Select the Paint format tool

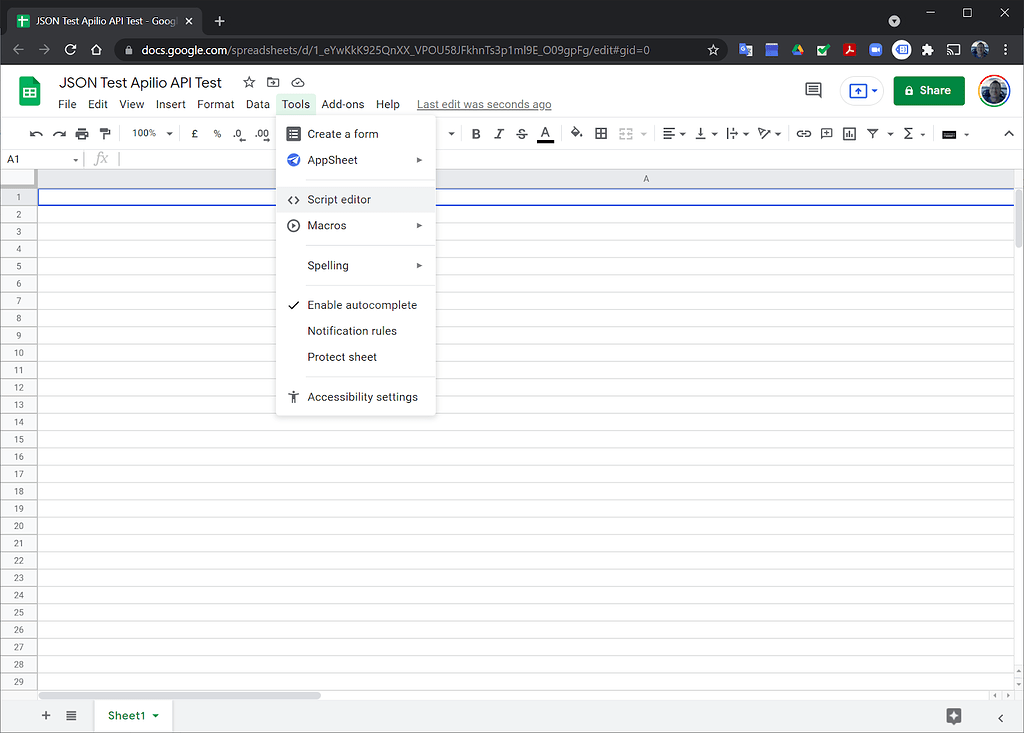[105, 133]
